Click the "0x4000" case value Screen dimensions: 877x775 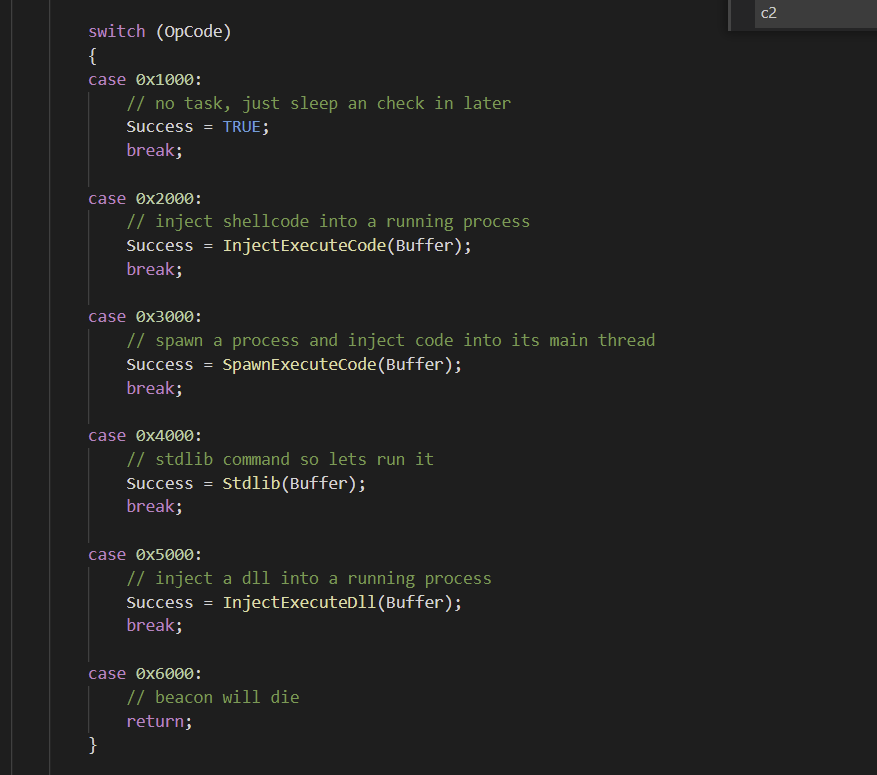coord(165,436)
